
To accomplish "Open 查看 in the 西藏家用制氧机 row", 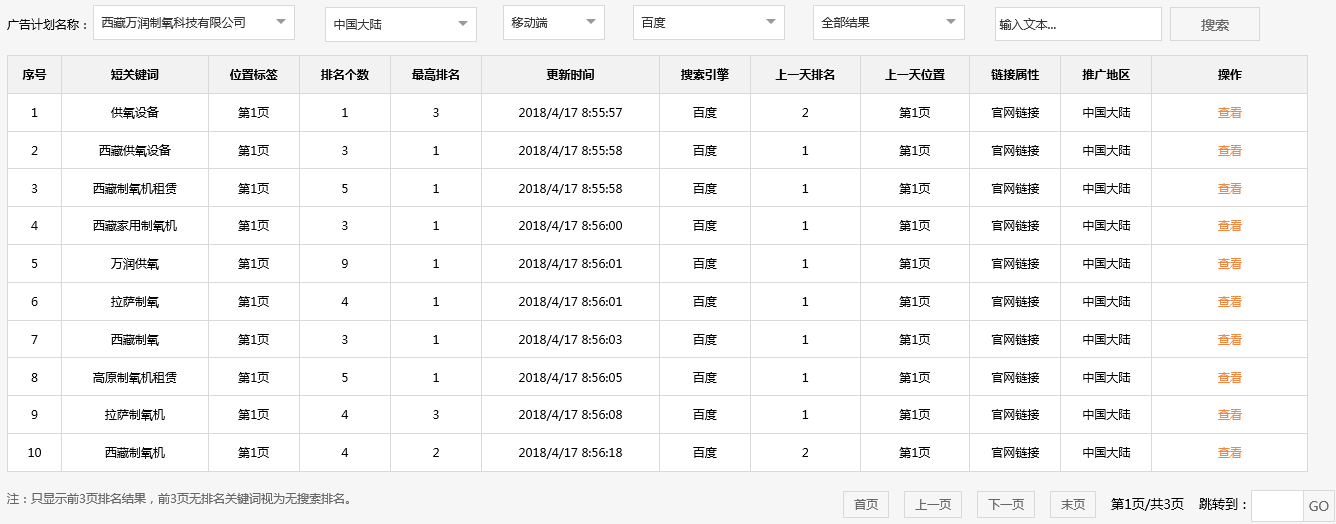I will pos(1229,226).
